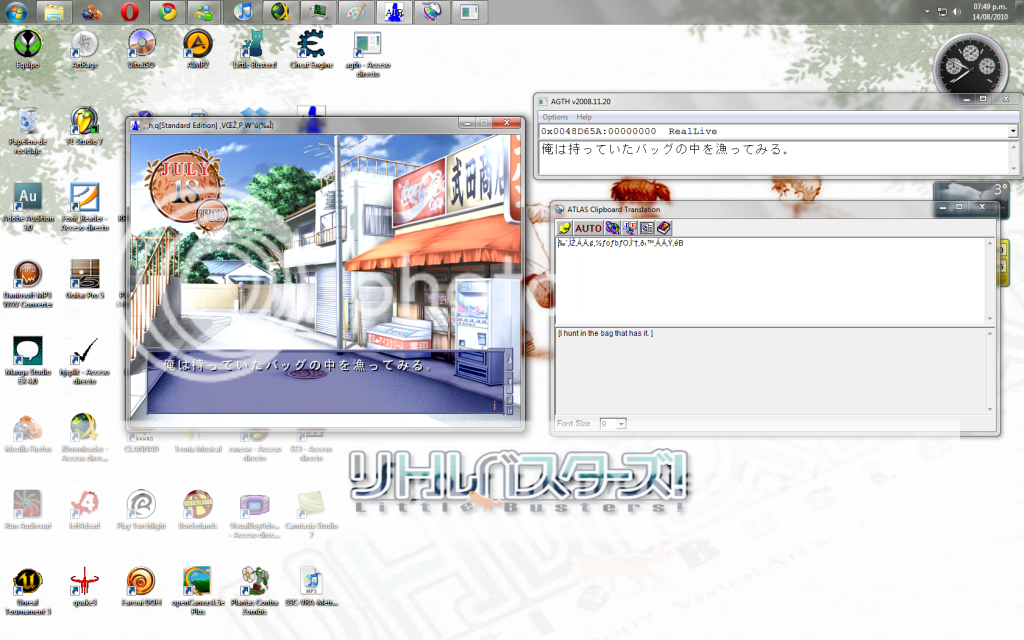Open the Manga Studio EX 4.0 shortcut
The image size is (1024, 640).
[x=27, y=360]
